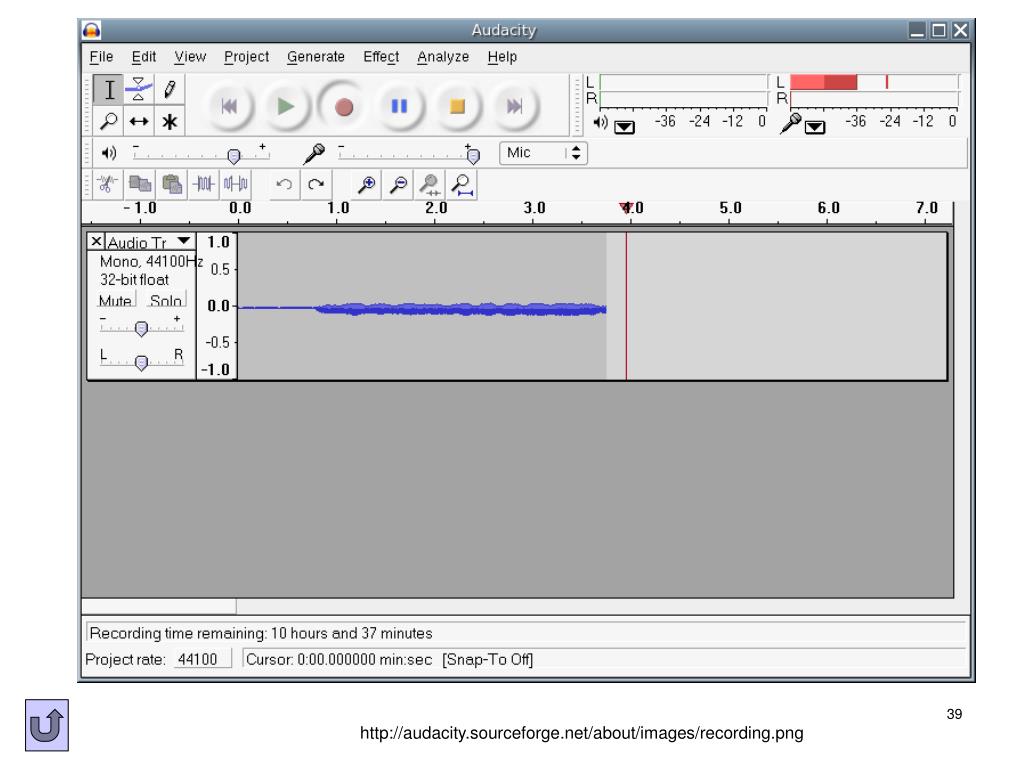Open the Generate menu
Image resolution: width=1024 pixels, height=768 pixels.
(x=315, y=57)
